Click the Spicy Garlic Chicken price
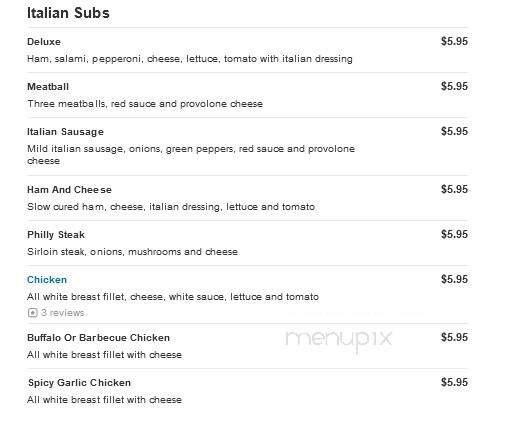The width and height of the screenshot is (518, 421). point(454,382)
